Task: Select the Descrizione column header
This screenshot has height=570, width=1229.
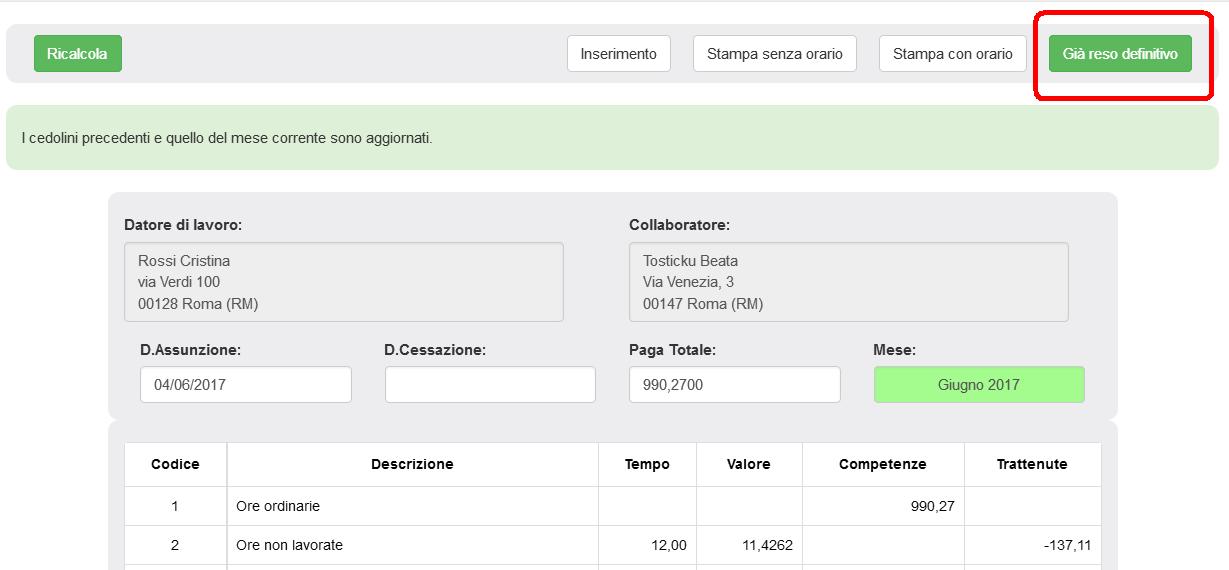Action: (x=412, y=464)
